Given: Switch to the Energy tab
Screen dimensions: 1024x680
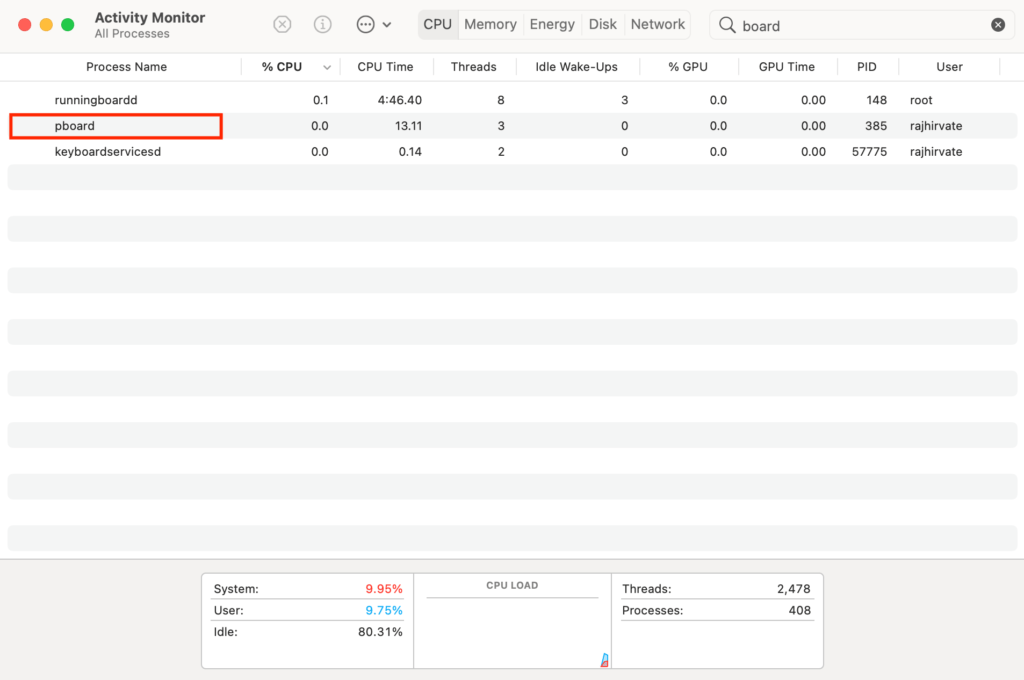Looking at the screenshot, I should pos(552,24).
